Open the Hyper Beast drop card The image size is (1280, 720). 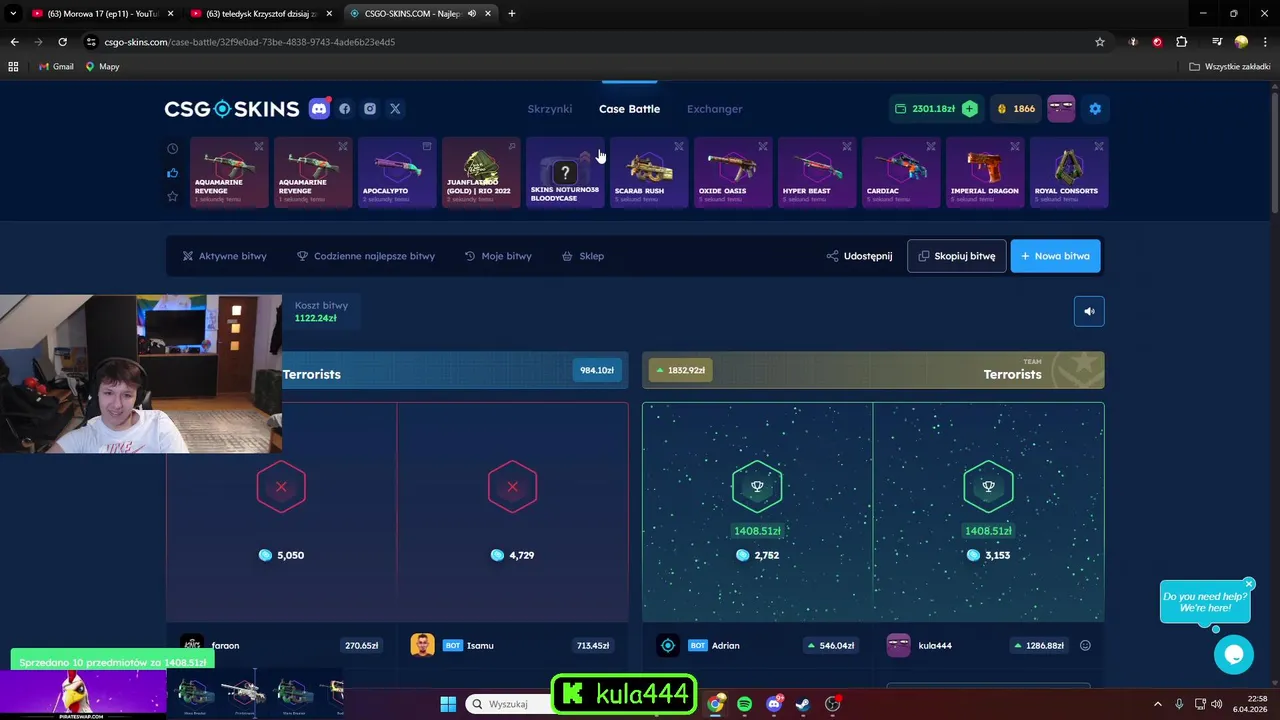pos(817,173)
